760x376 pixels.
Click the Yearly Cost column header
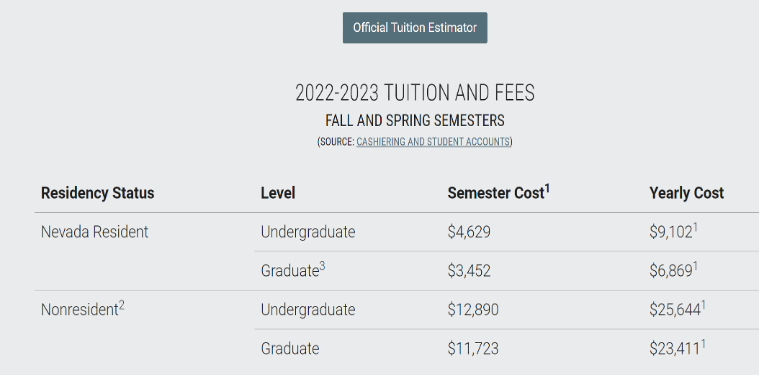pyautogui.click(x=686, y=193)
